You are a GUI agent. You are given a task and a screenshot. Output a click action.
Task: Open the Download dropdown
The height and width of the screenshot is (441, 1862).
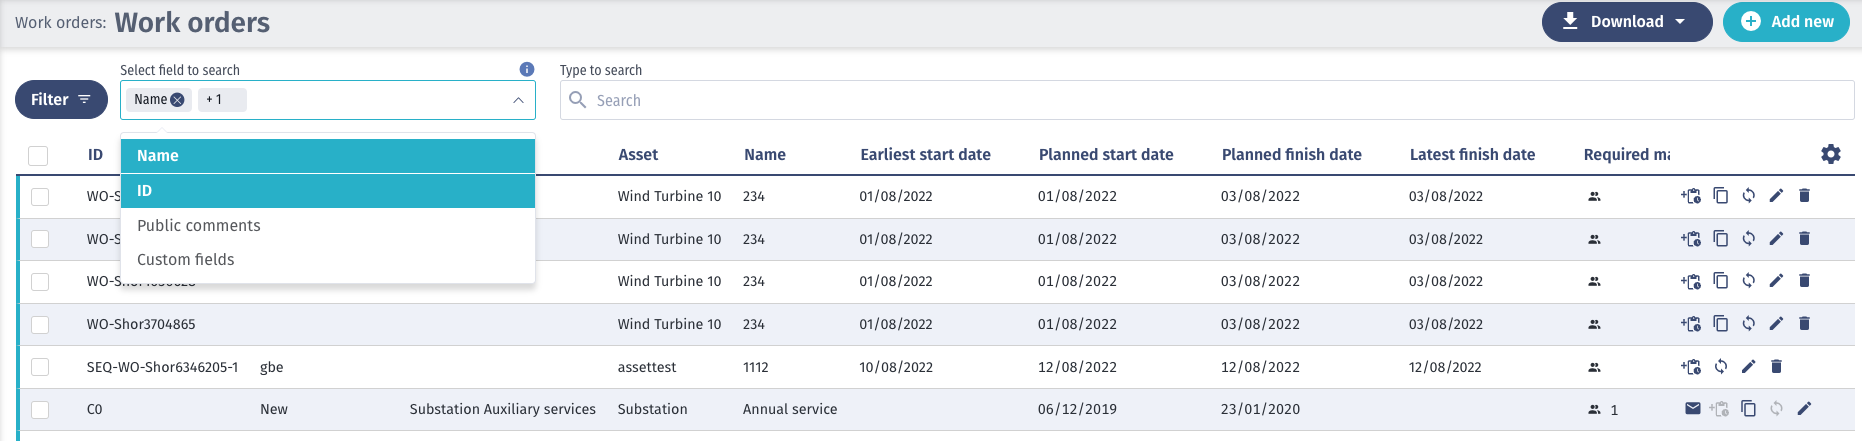coord(1626,22)
